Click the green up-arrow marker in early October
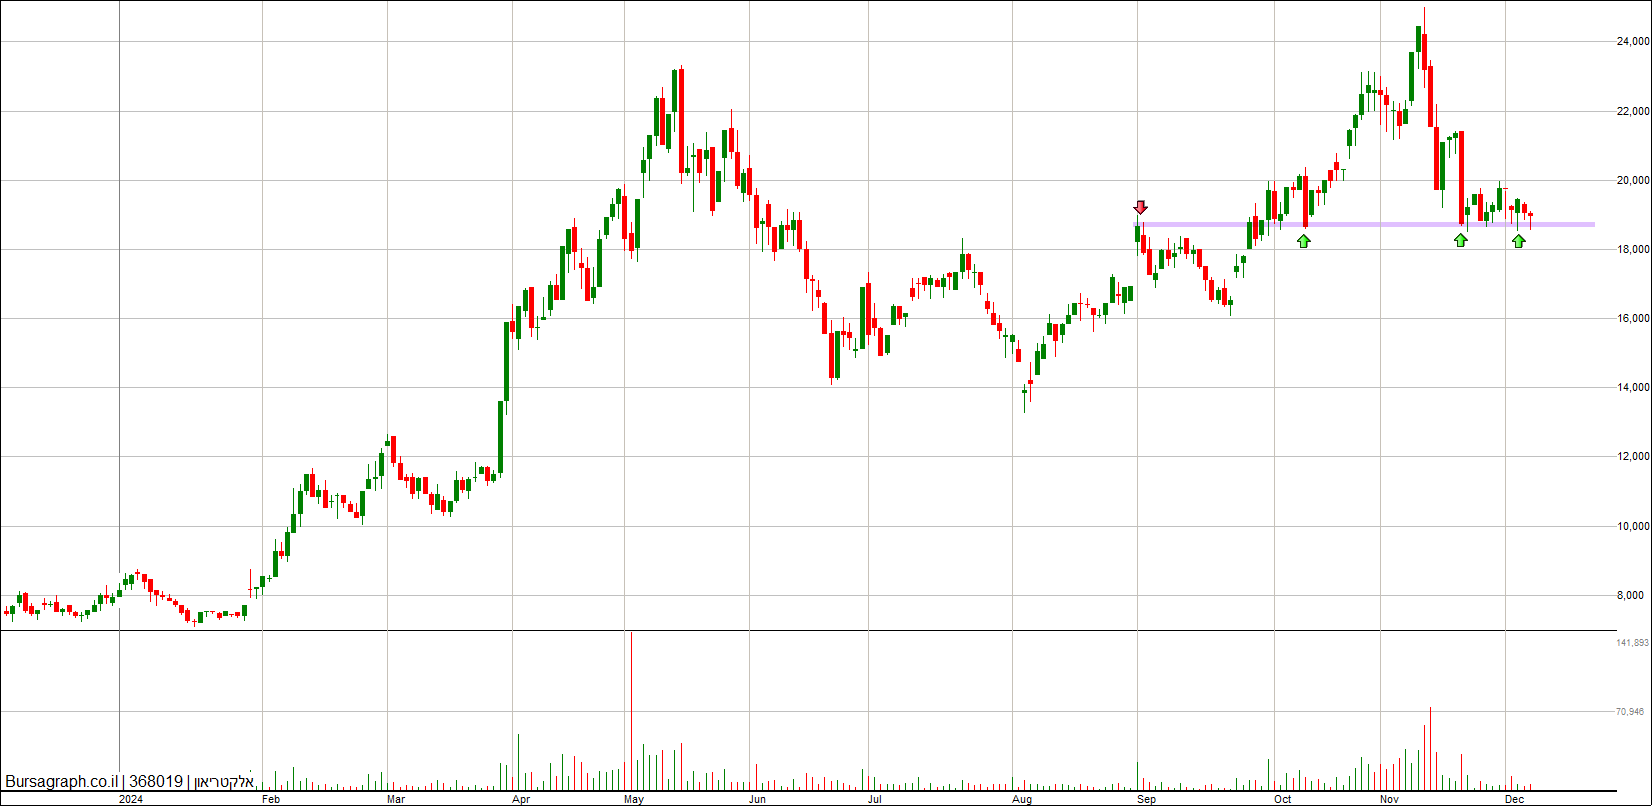1652x806 pixels. (x=1304, y=241)
